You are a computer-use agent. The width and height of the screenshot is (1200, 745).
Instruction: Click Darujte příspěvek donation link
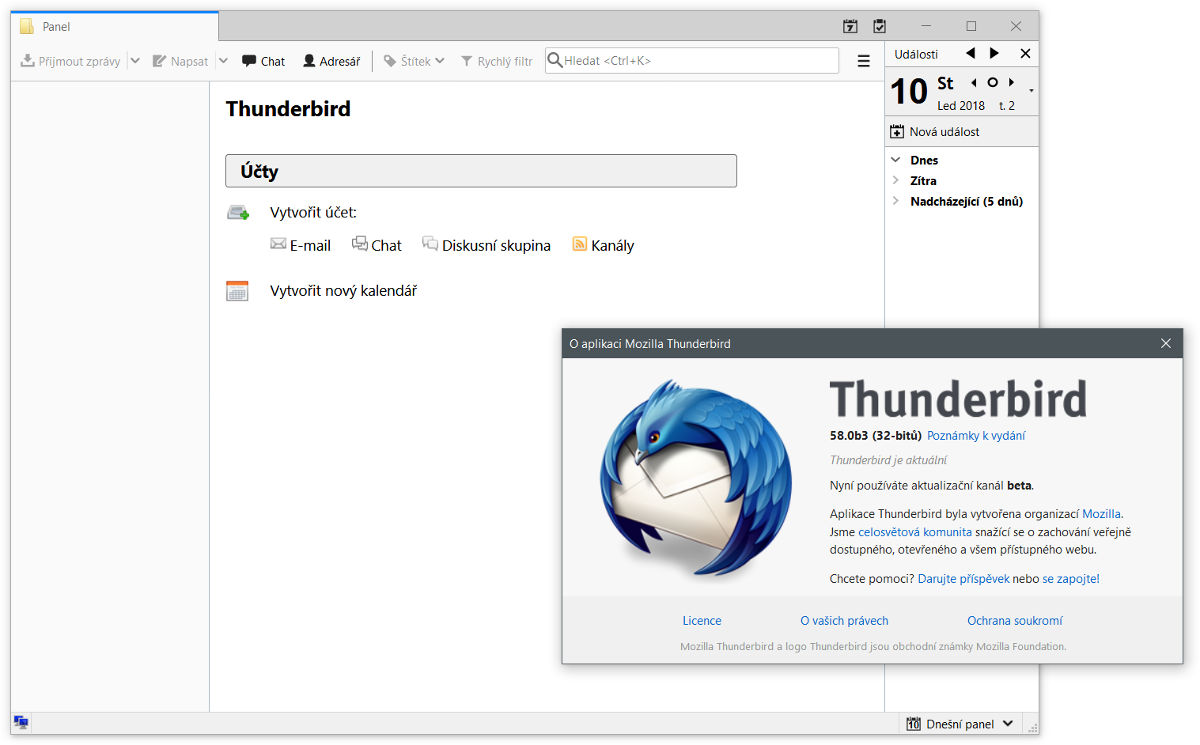coord(965,579)
